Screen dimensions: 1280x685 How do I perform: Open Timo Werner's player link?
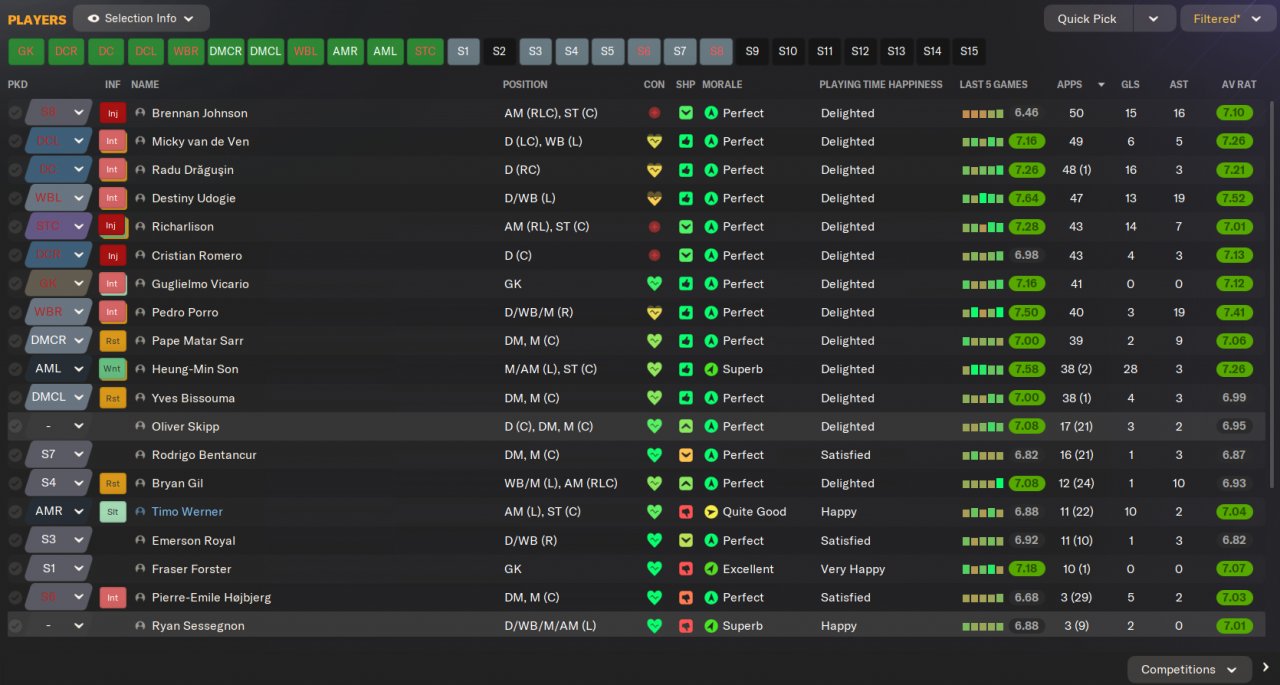tap(187, 512)
